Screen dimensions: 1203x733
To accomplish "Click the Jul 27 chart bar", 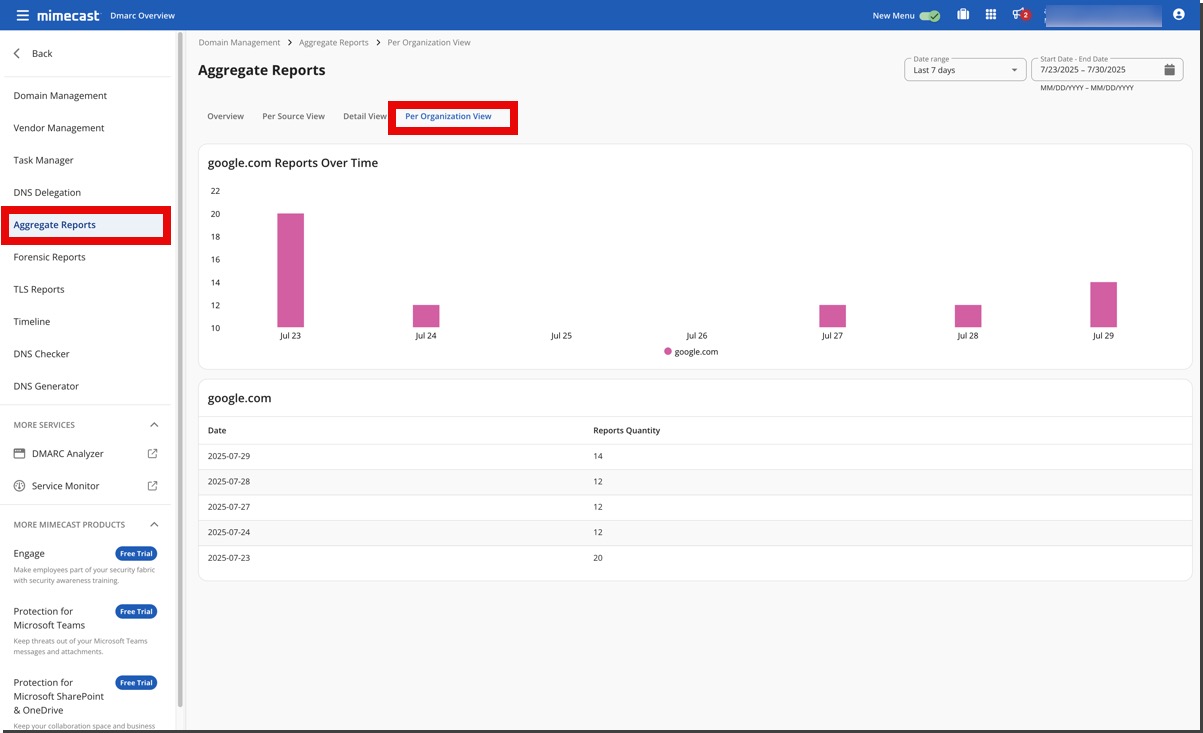I will coord(832,316).
